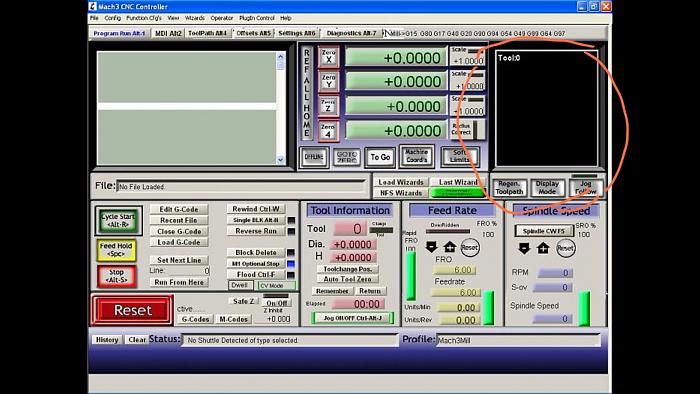The width and height of the screenshot is (700, 394).
Task: Click the rapid FRO green bar
Action: pos(411,275)
